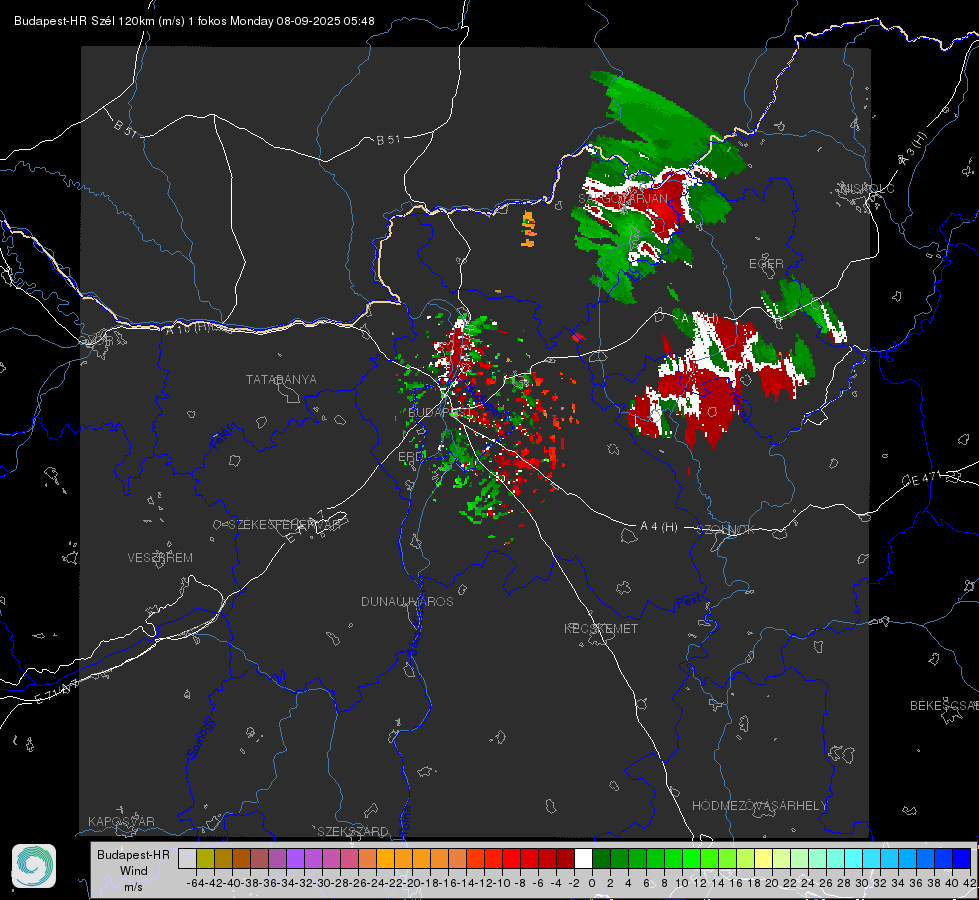The image size is (979, 900).
Task: Click the MISKOLC city label
Action: 867,188
